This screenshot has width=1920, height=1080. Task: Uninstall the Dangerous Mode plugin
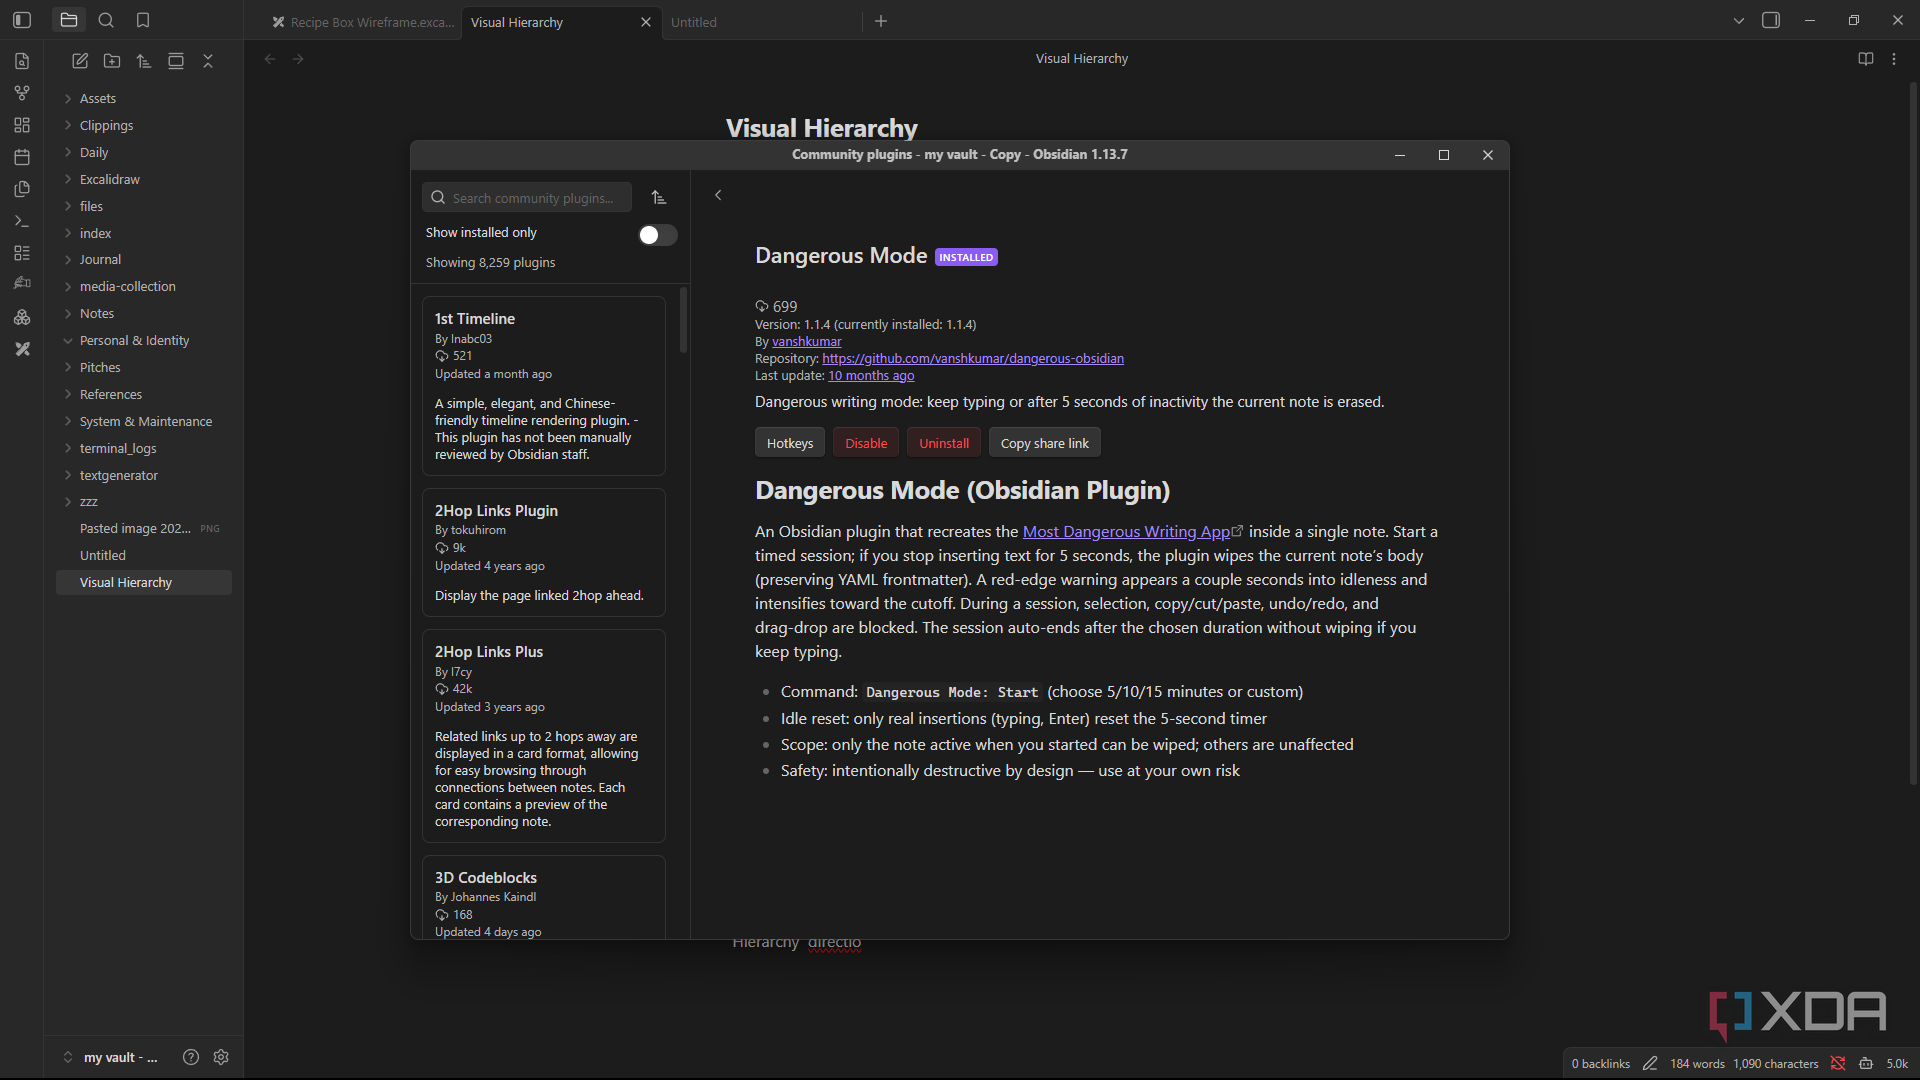tap(944, 443)
